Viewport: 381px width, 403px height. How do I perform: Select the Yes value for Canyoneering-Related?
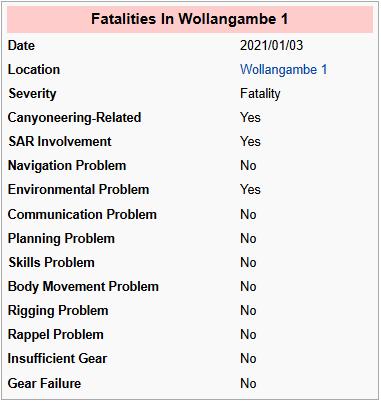point(250,117)
